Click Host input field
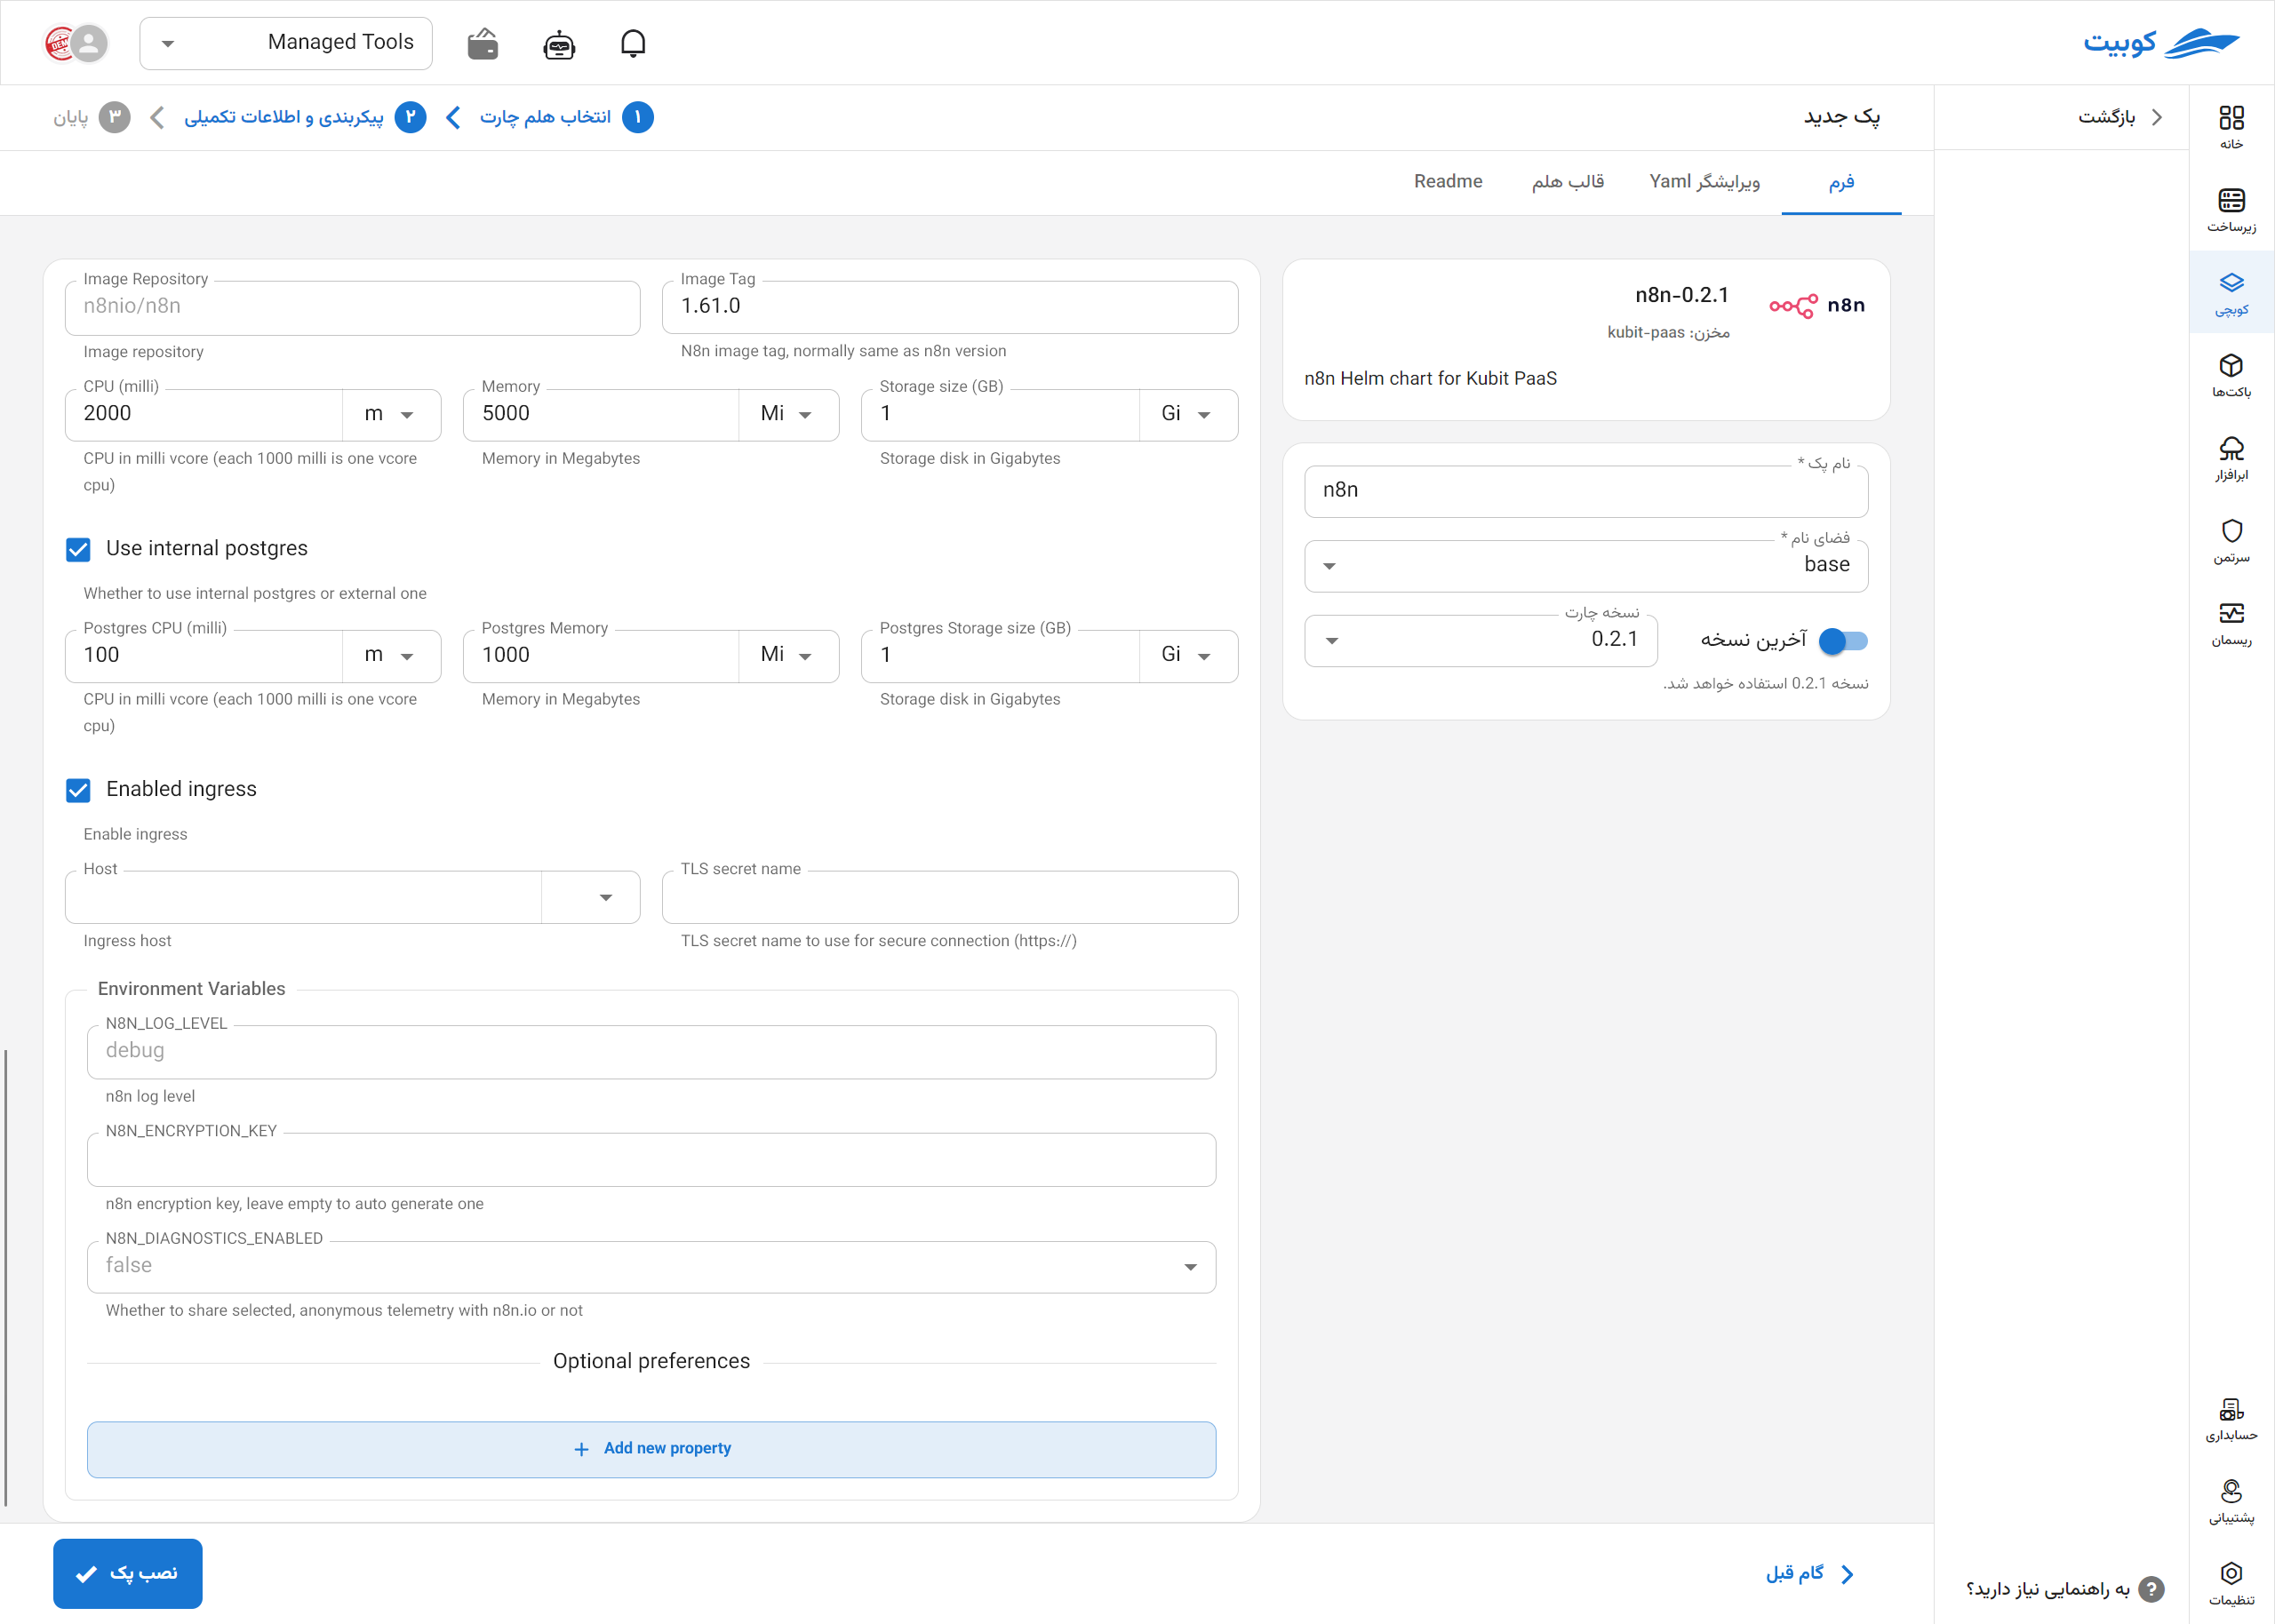The width and height of the screenshot is (2275, 1624). tap(303, 897)
